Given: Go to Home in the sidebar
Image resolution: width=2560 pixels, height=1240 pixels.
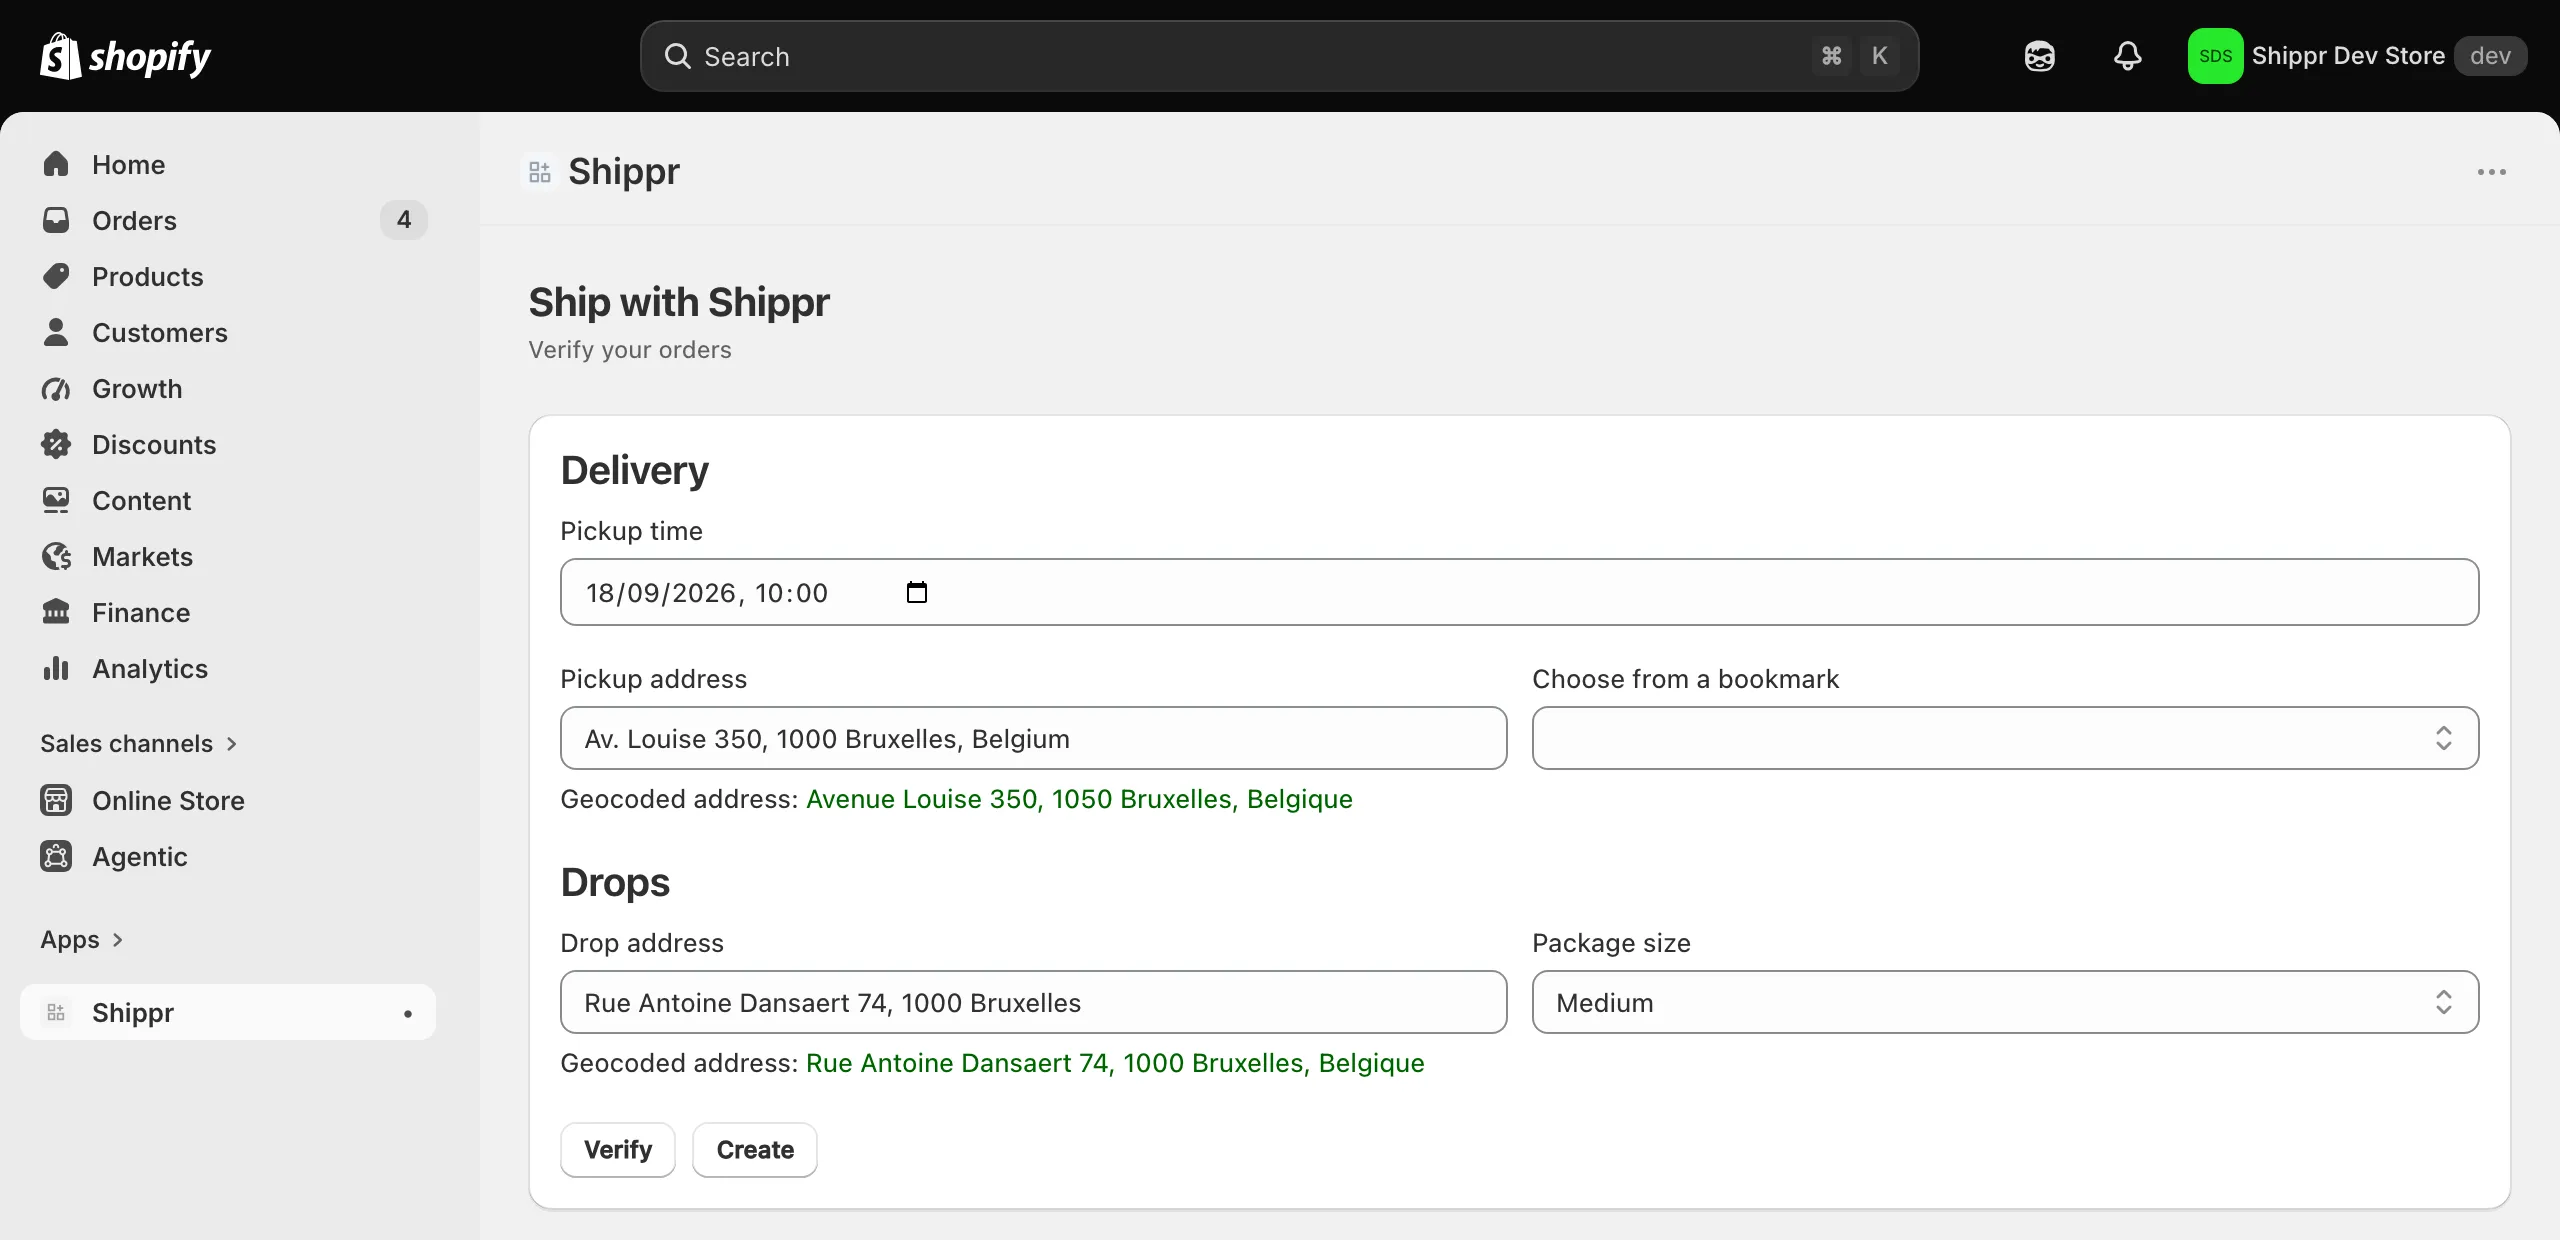Looking at the screenshot, I should 228,164.
